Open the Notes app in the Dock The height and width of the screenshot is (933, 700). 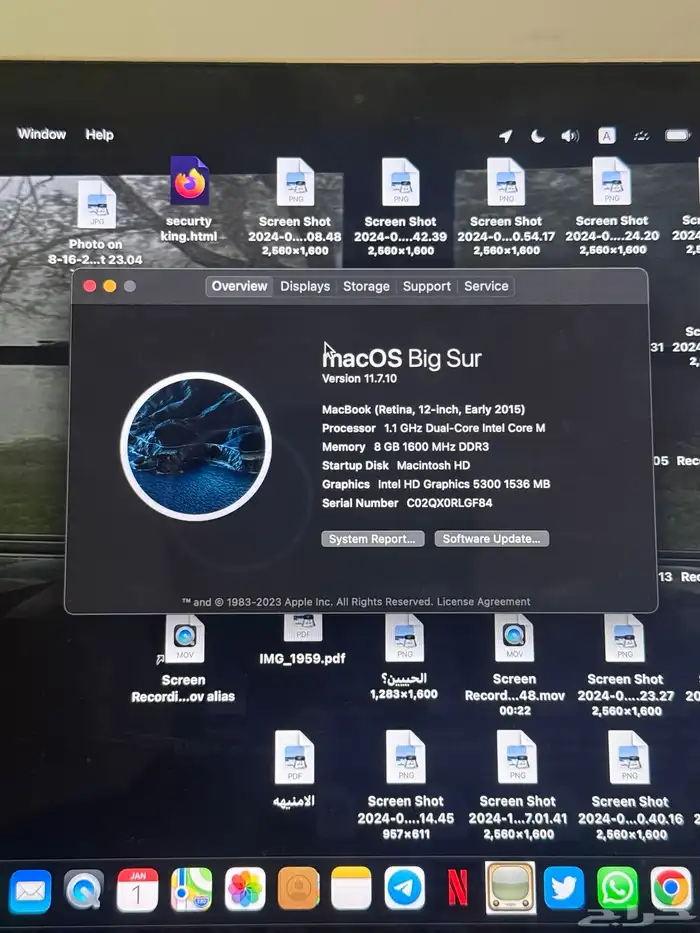(351, 888)
